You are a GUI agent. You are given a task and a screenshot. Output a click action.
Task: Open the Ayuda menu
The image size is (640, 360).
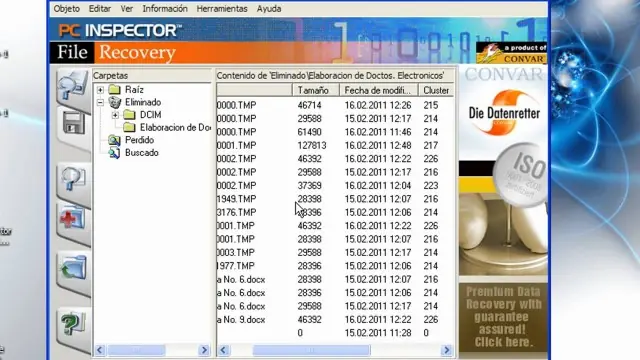(269, 9)
